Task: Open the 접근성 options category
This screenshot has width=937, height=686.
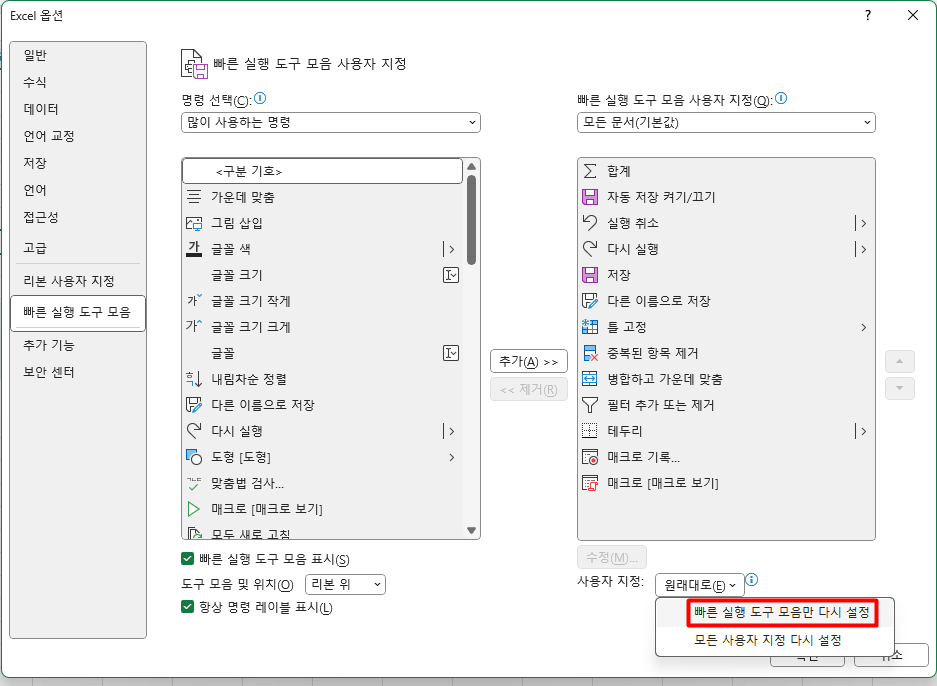Action: tap(41, 217)
